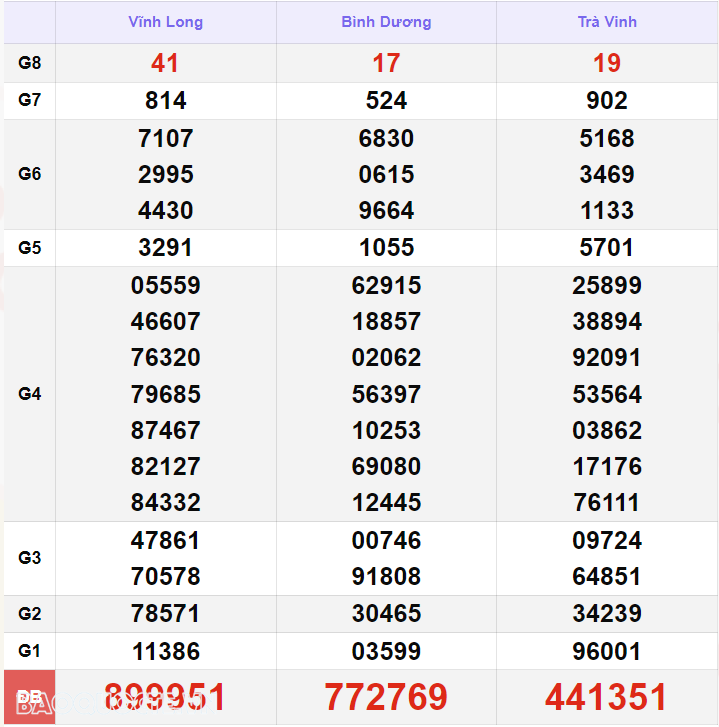
Task: Click Vĩnh Long G4 number 79685
Action: [165, 394]
